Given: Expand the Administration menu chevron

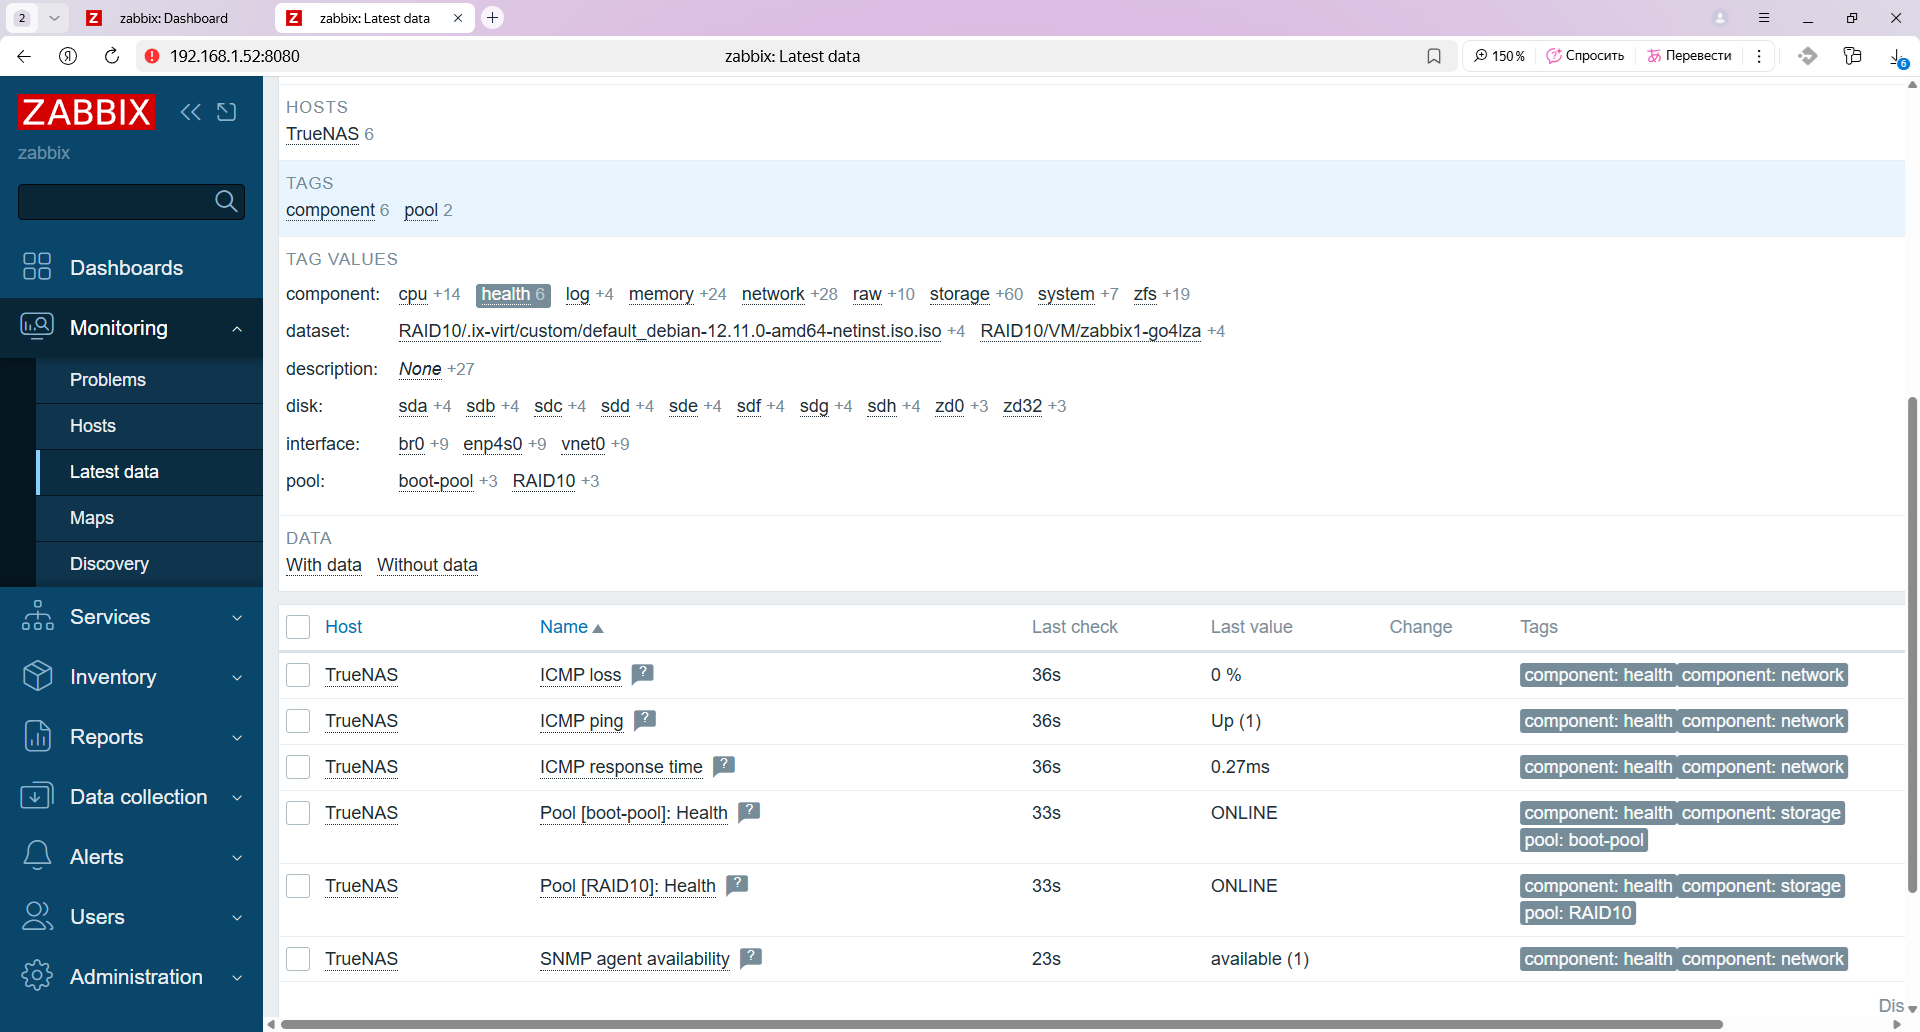Looking at the screenshot, I should (x=237, y=978).
